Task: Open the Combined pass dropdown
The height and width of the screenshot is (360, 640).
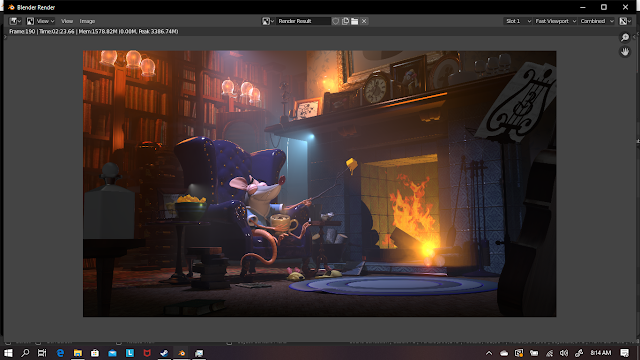Action: pyautogui.click(x=597, y=21)
